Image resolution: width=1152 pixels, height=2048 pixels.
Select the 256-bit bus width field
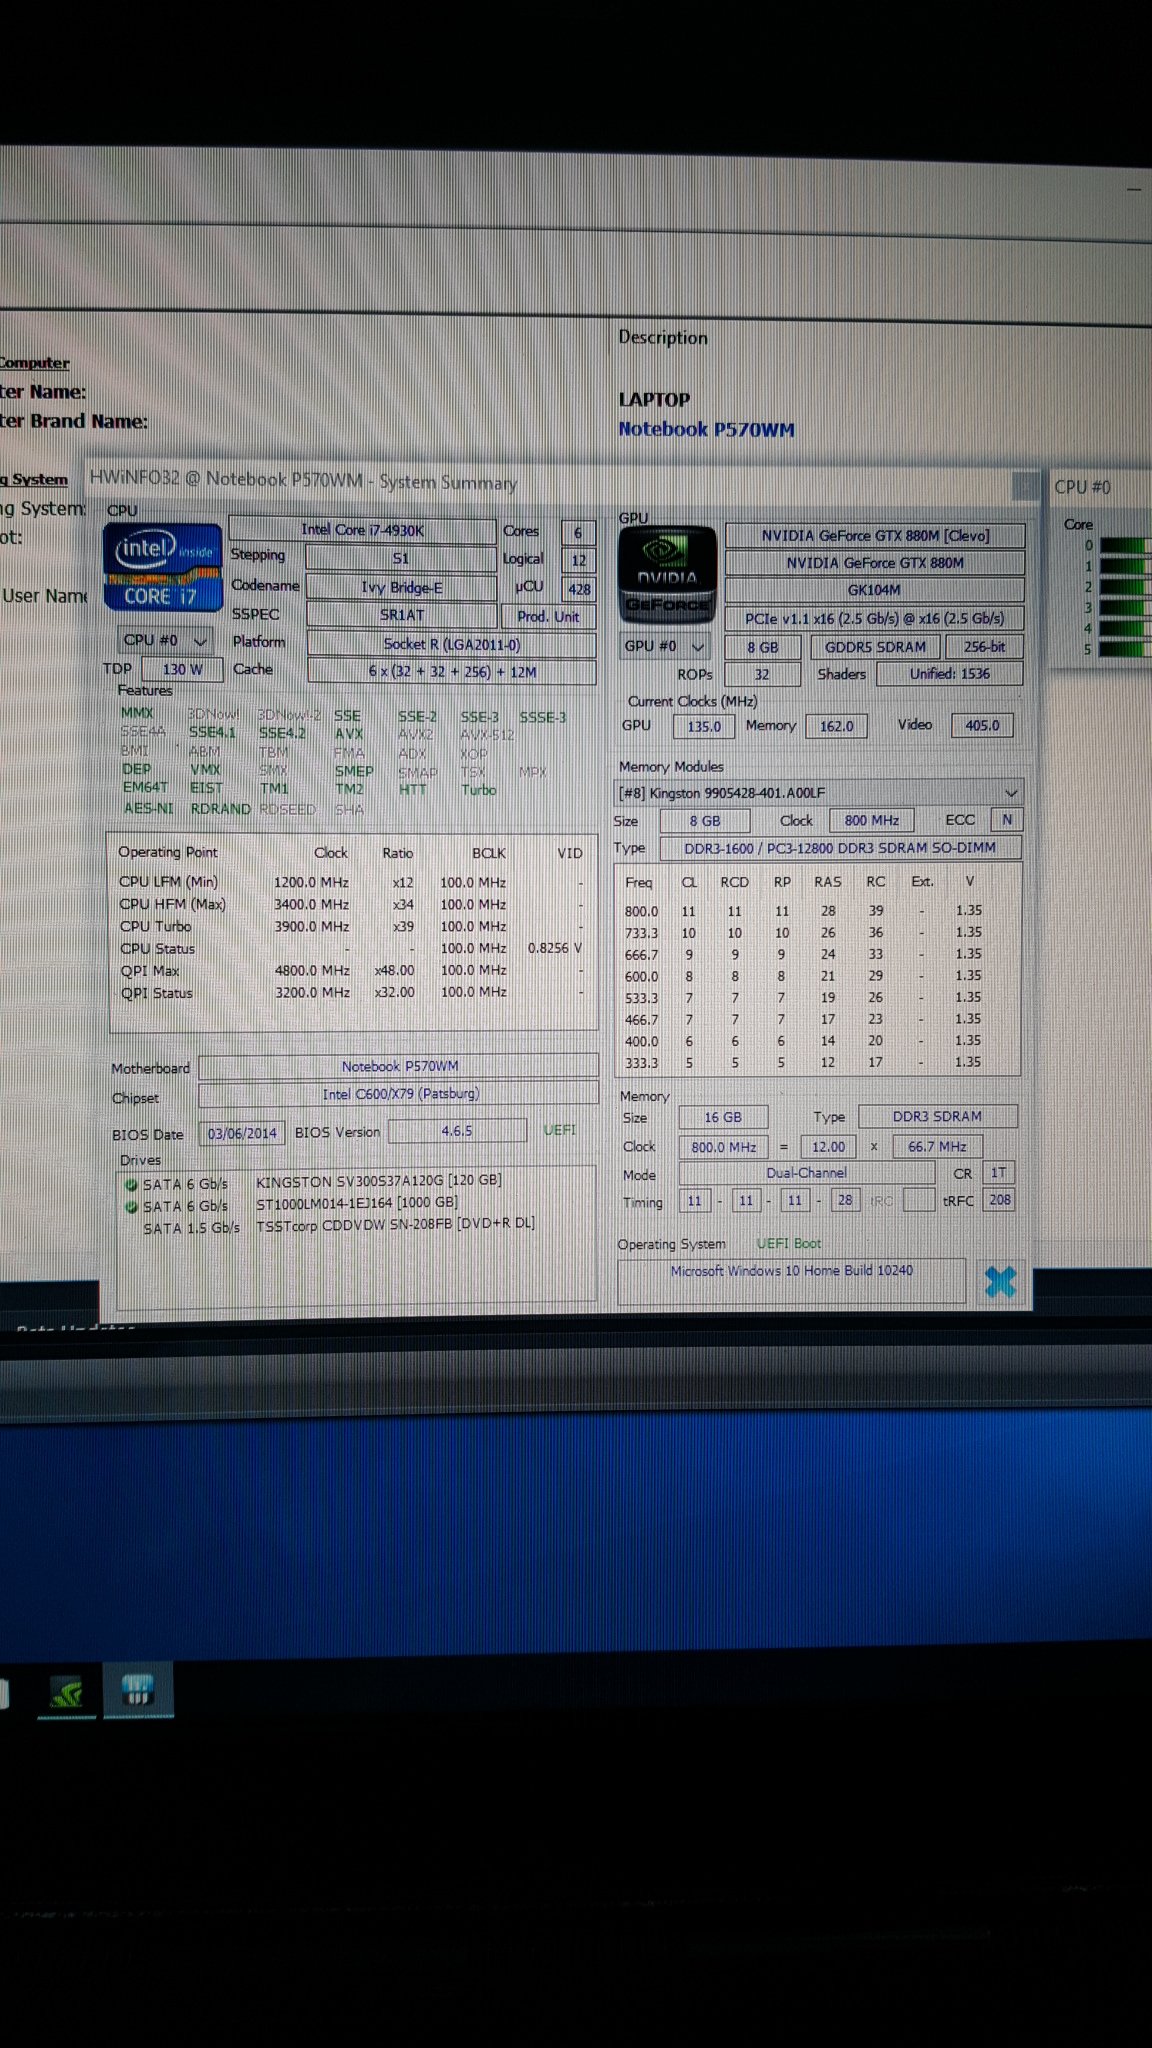tap(984, 647)
